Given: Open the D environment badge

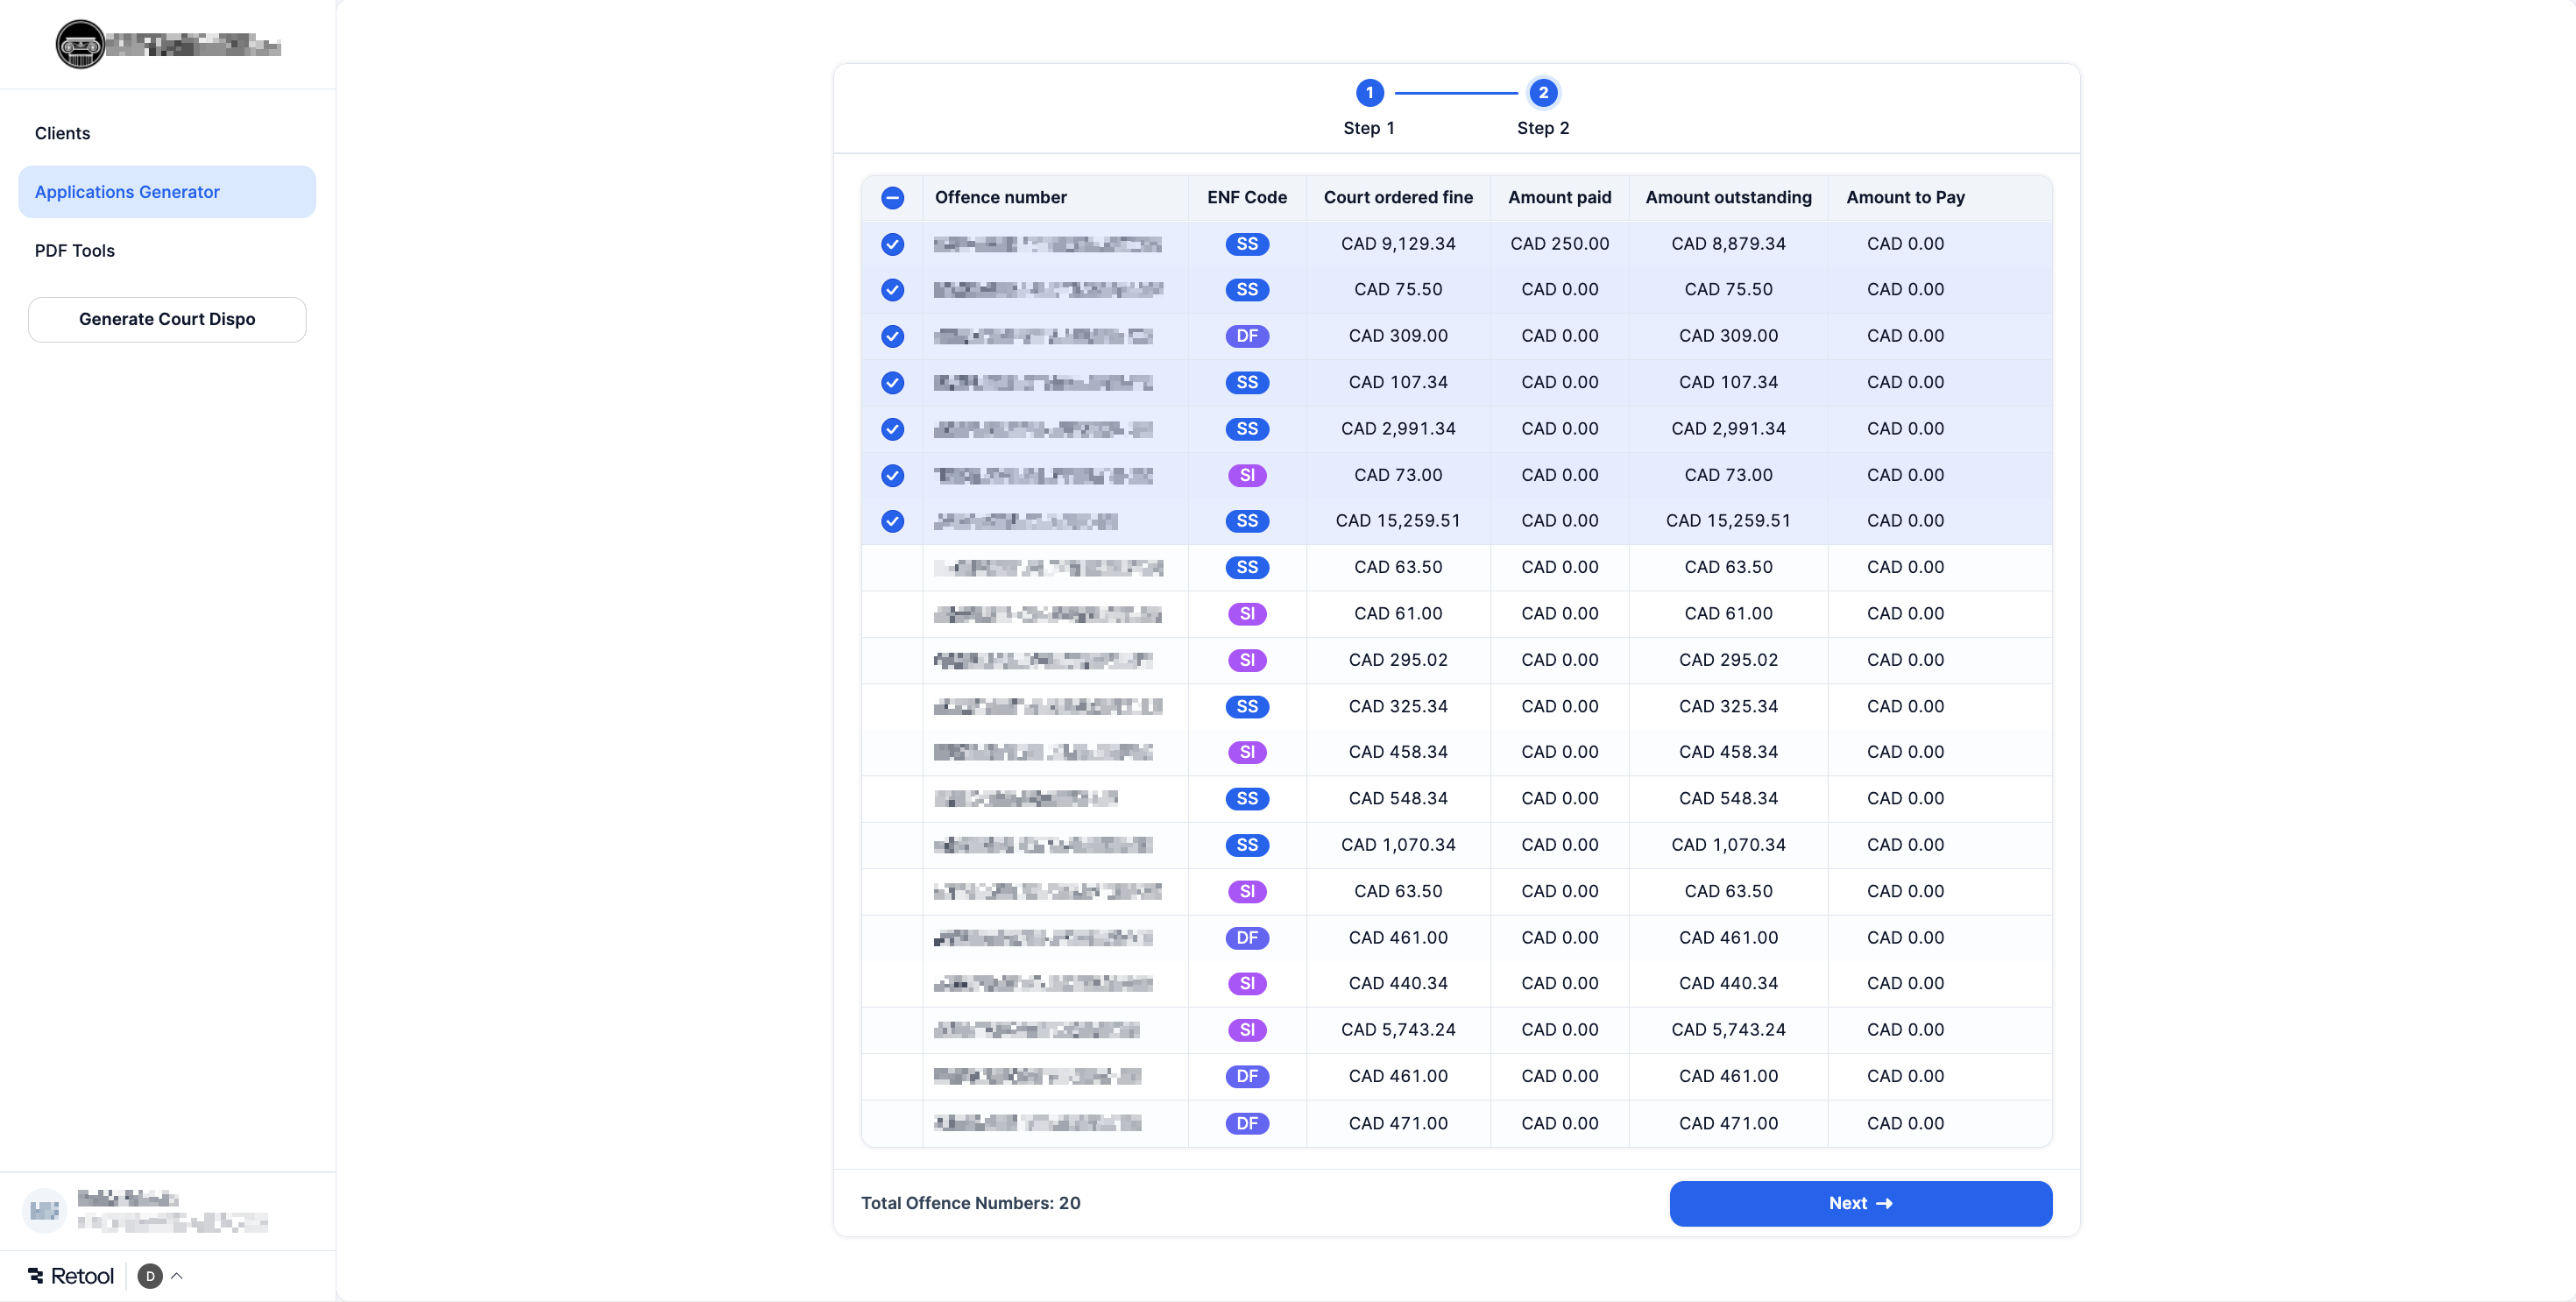Looking at the screenshot, I should point(150,1276).
